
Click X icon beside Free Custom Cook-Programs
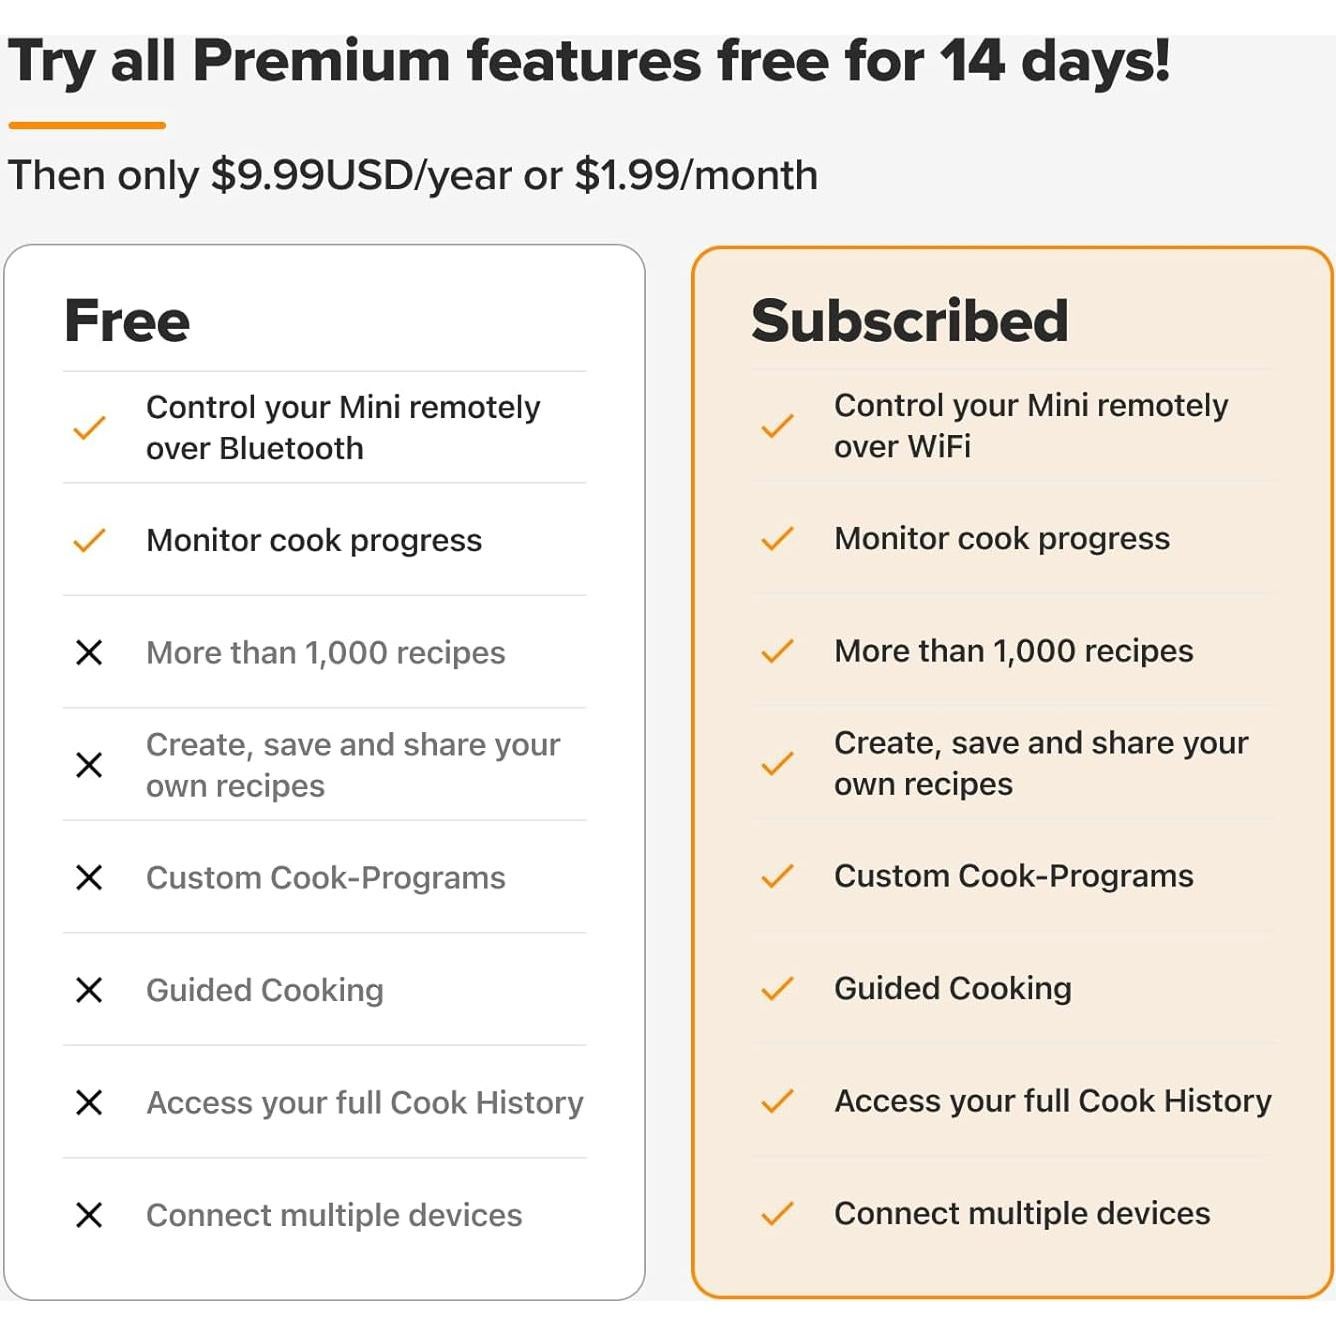click(89, 878)
